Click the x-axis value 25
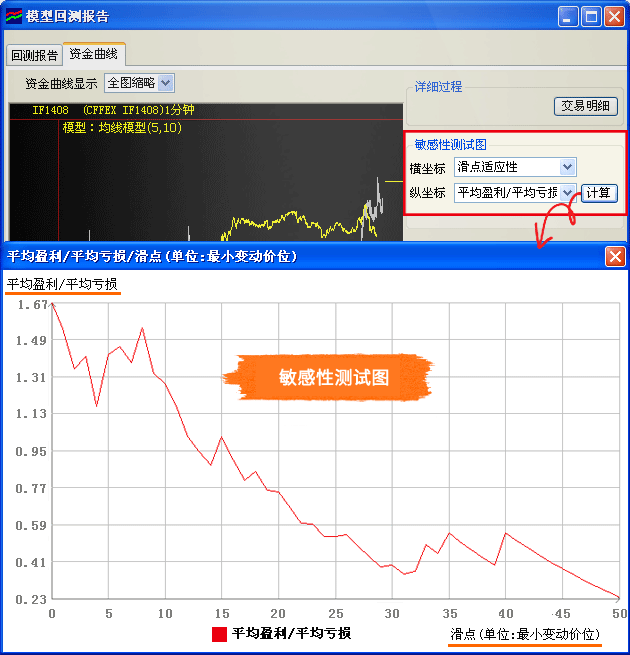The width and height of the screenshot is (630, 655). click(335, 614)
